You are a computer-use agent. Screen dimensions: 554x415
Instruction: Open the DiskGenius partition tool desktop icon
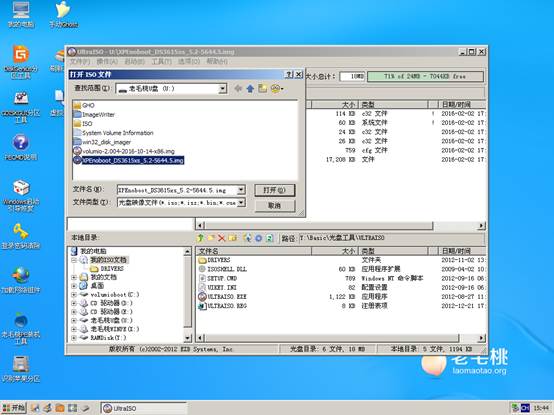click(20, 62)
